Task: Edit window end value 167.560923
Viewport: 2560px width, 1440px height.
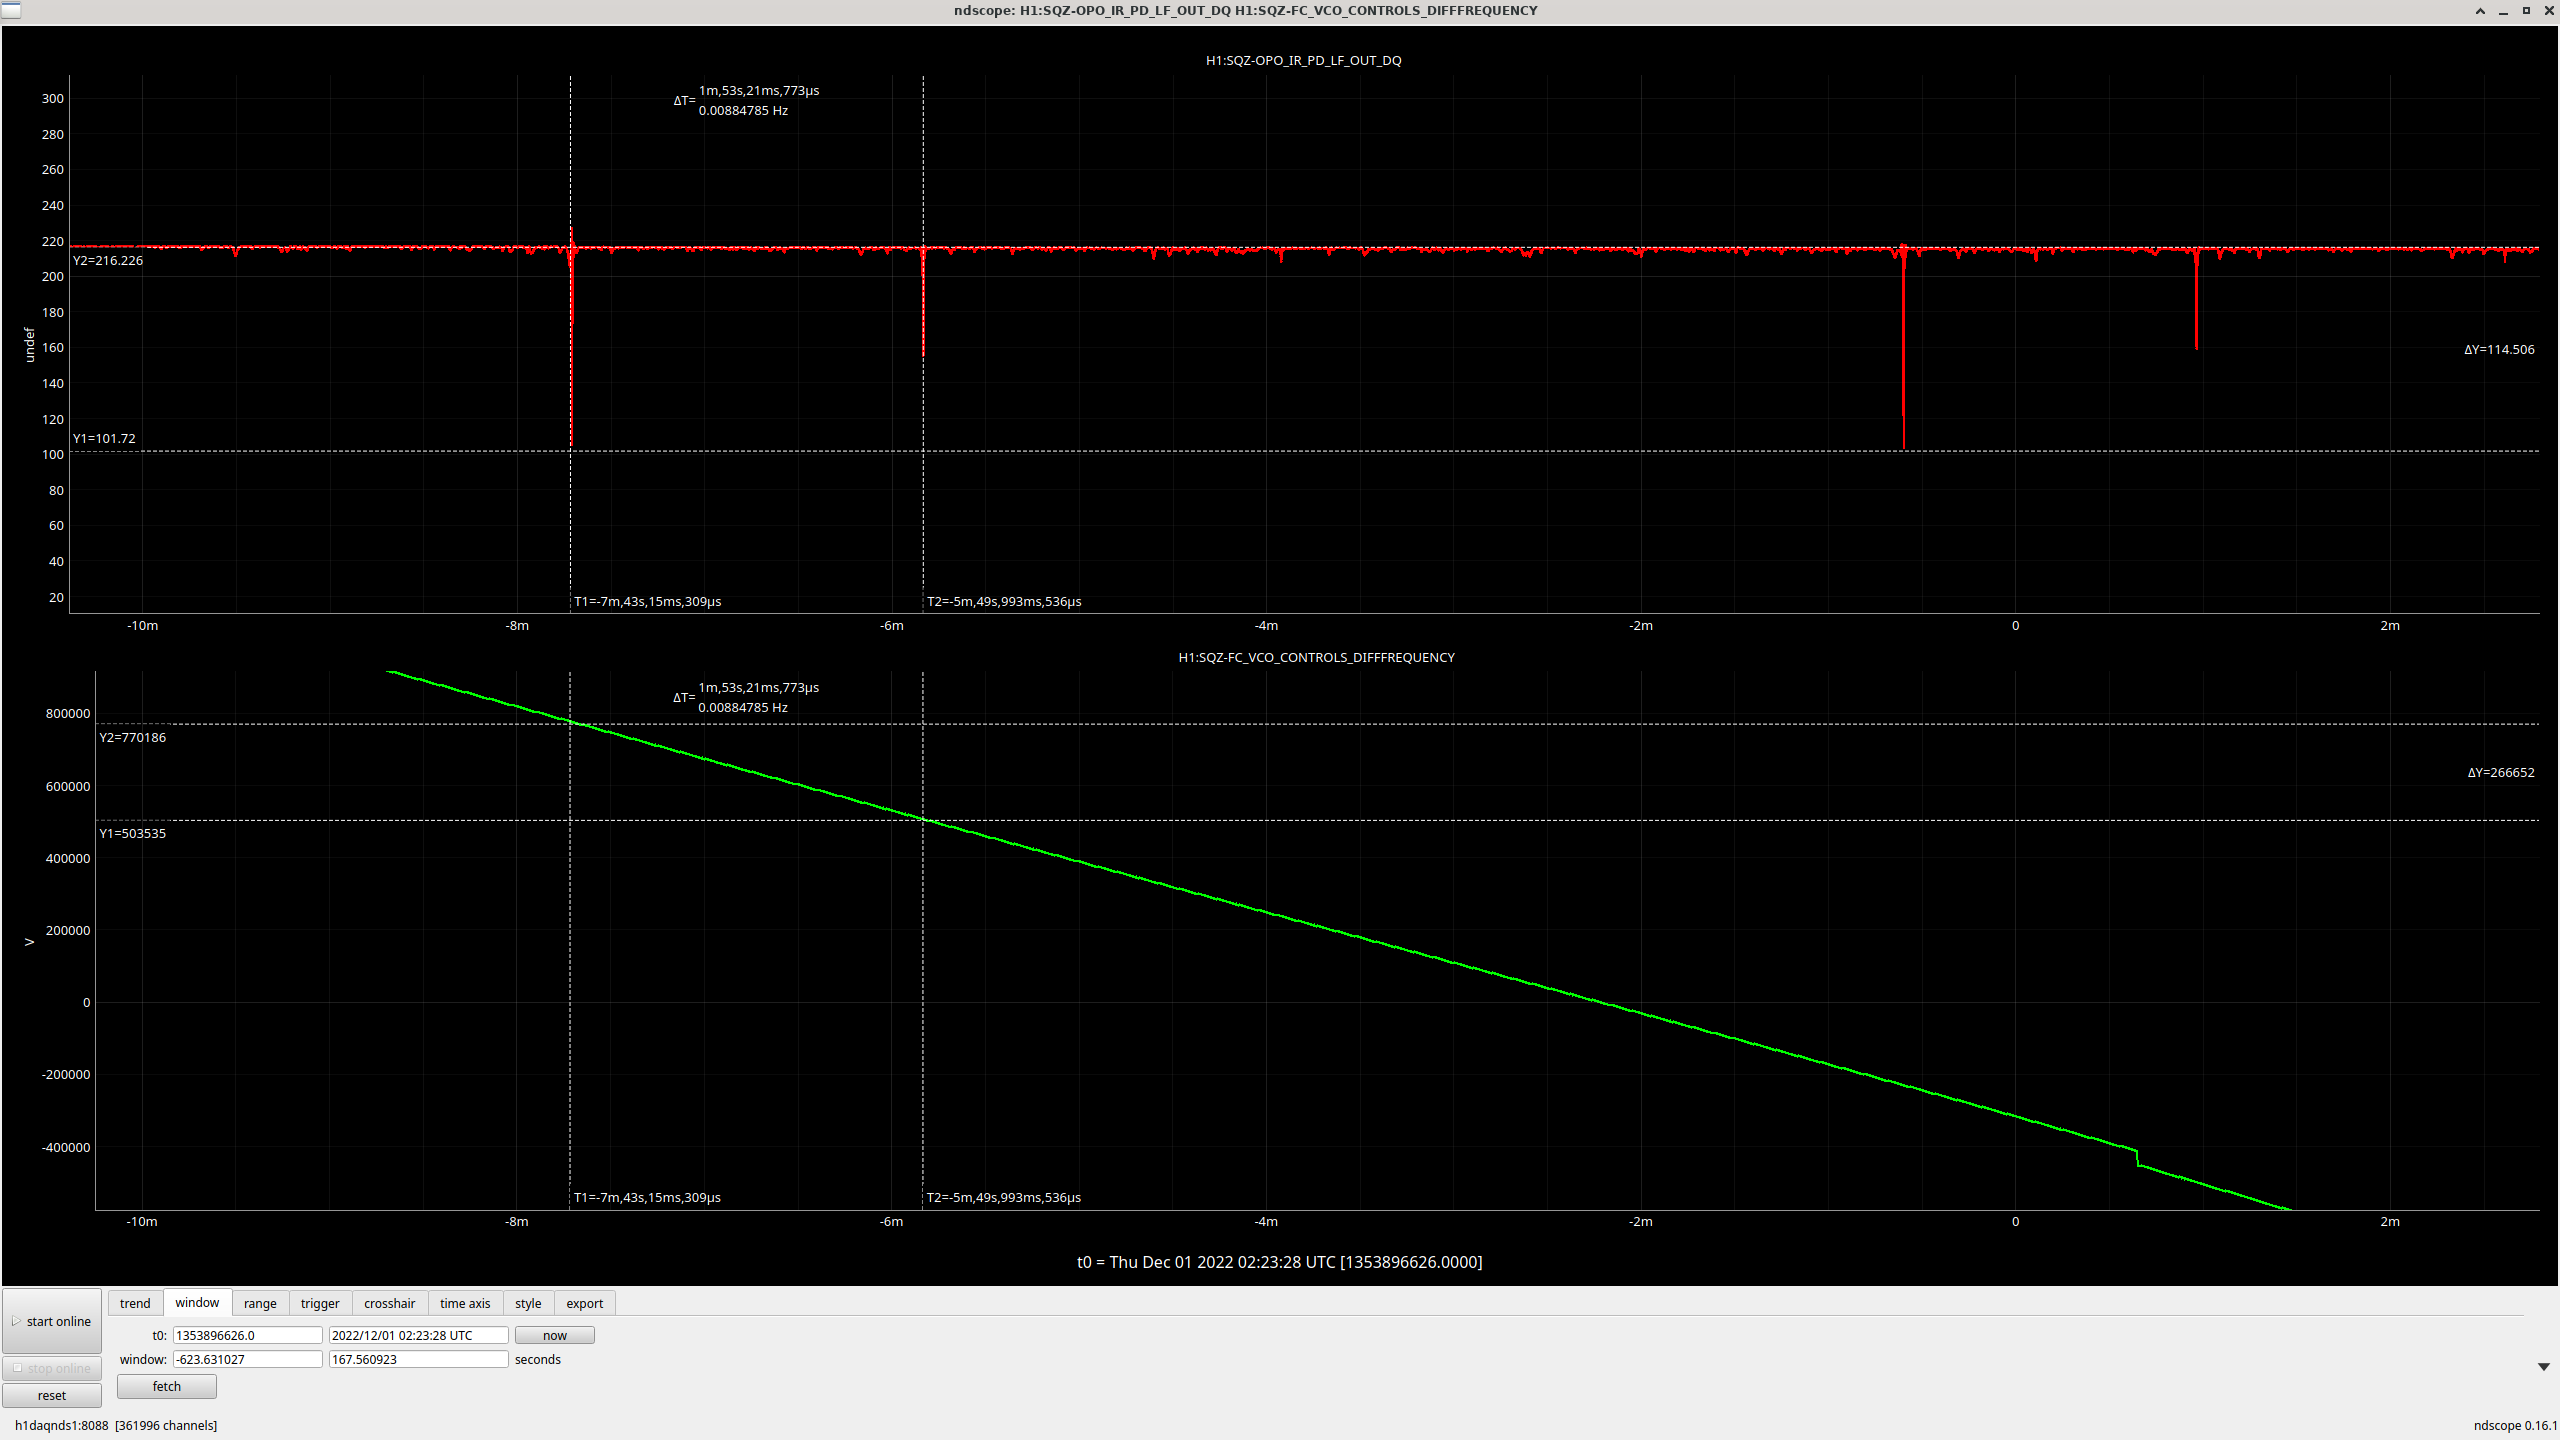Action: coord(418,1359)
